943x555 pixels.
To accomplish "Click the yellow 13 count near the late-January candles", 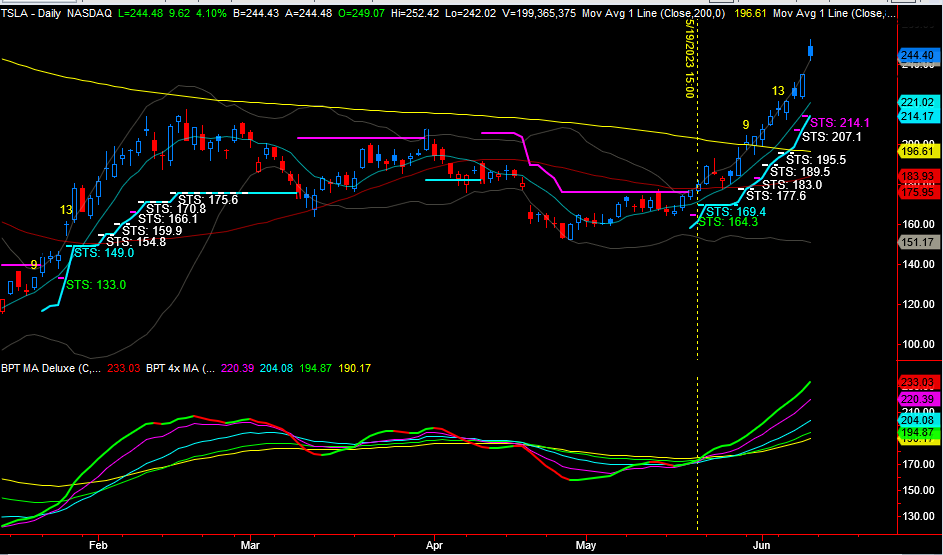I will (x=66, y=209).
